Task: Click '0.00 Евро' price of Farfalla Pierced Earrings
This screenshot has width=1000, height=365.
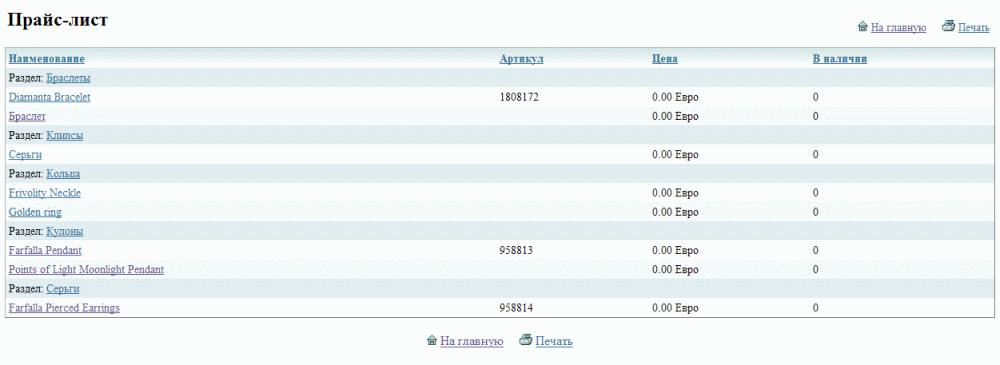Action: tap(675, 308)
